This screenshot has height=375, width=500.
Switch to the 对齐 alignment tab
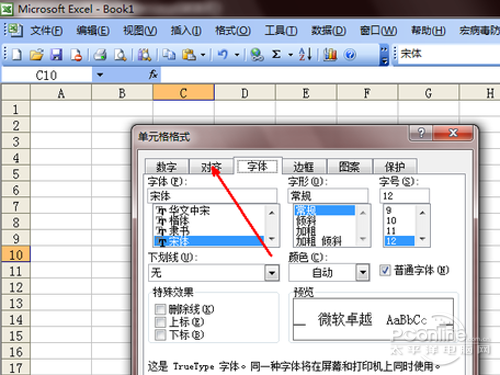click(211, 166)
